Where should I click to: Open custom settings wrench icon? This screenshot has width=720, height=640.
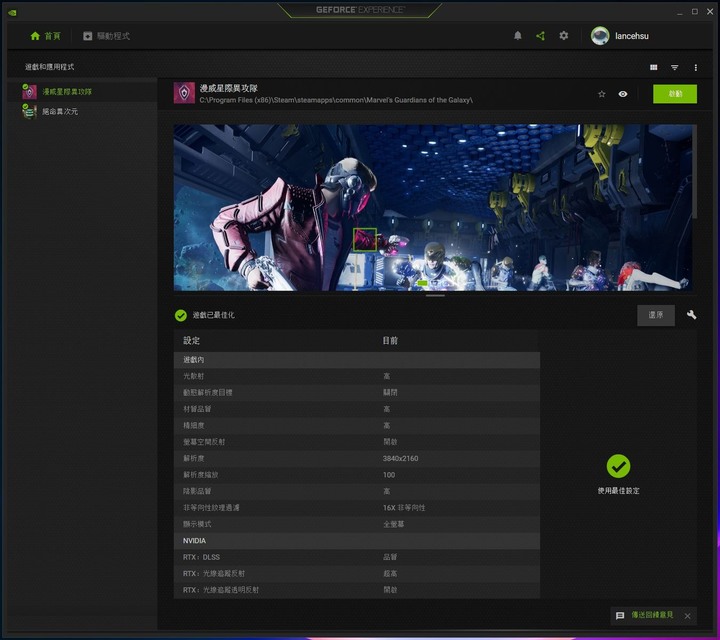692,315
